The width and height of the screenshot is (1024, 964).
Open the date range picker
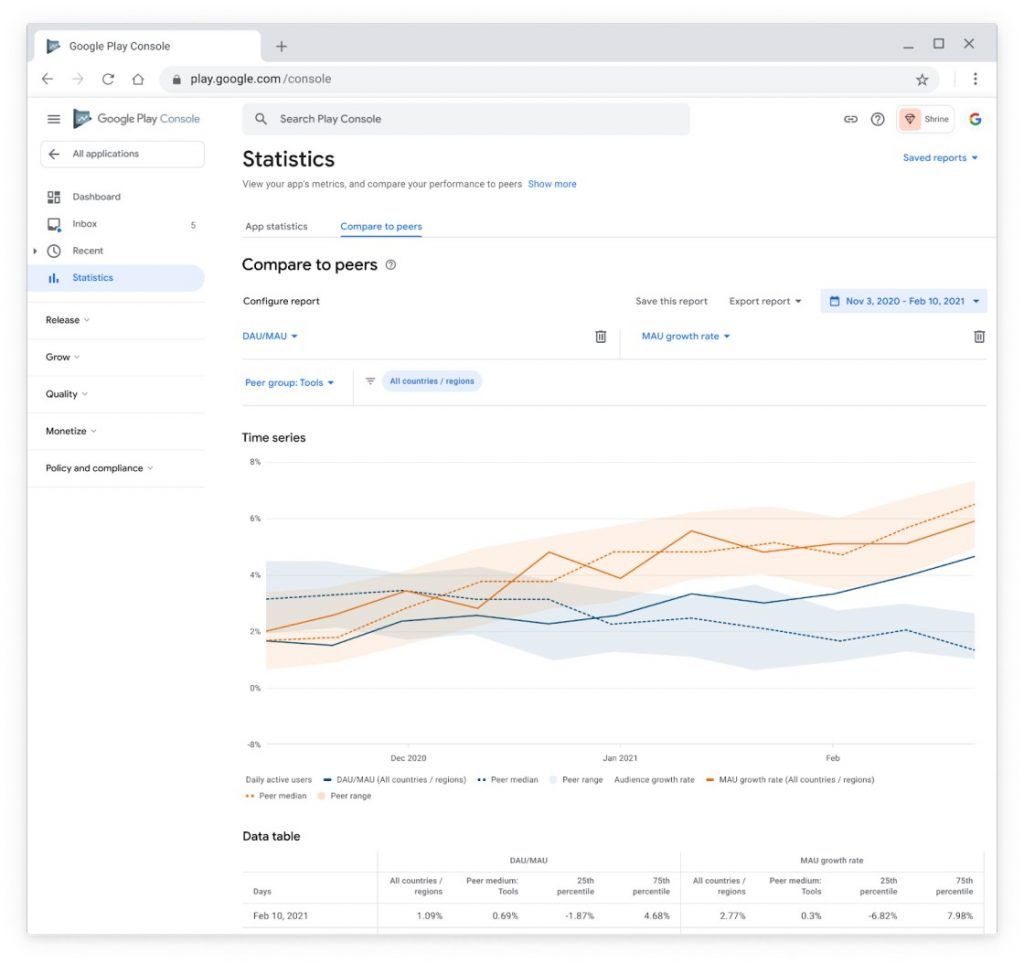pyautogui.click(x=904, y=302)
